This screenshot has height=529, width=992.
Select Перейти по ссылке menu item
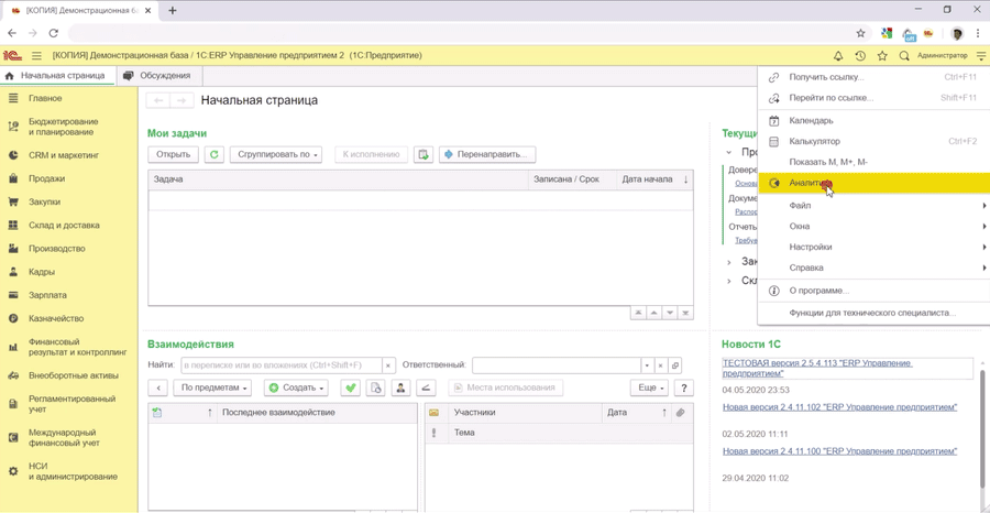[874, 98]
